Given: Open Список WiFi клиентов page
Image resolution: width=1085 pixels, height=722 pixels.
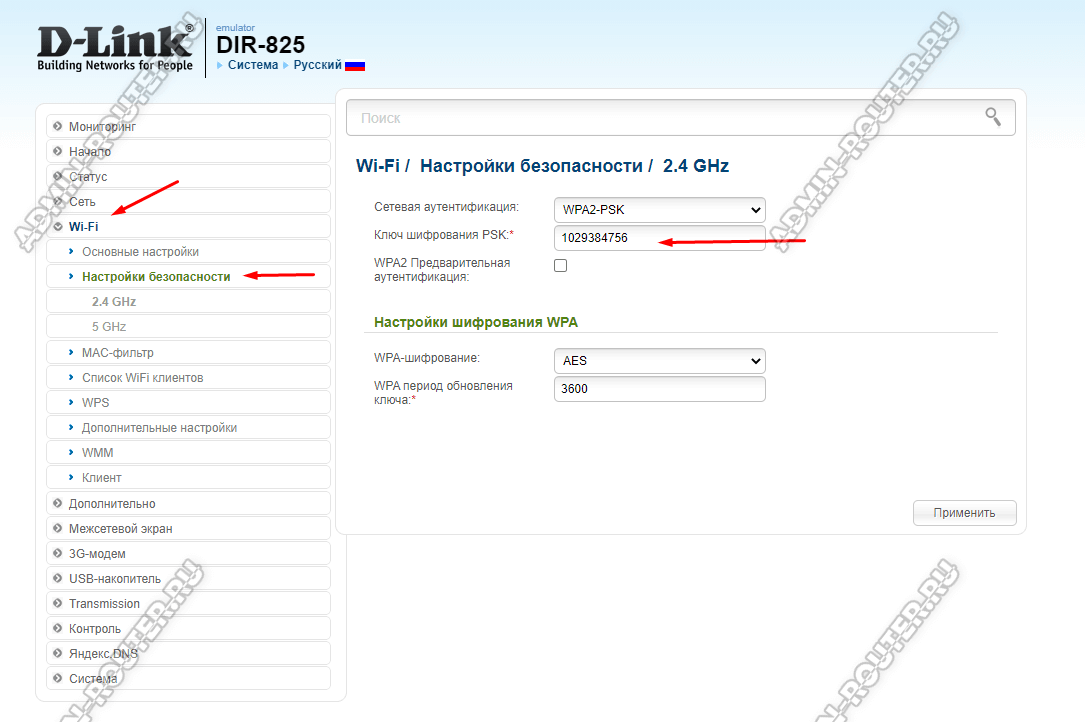Looking at the screenshot, I should point(142,377).
